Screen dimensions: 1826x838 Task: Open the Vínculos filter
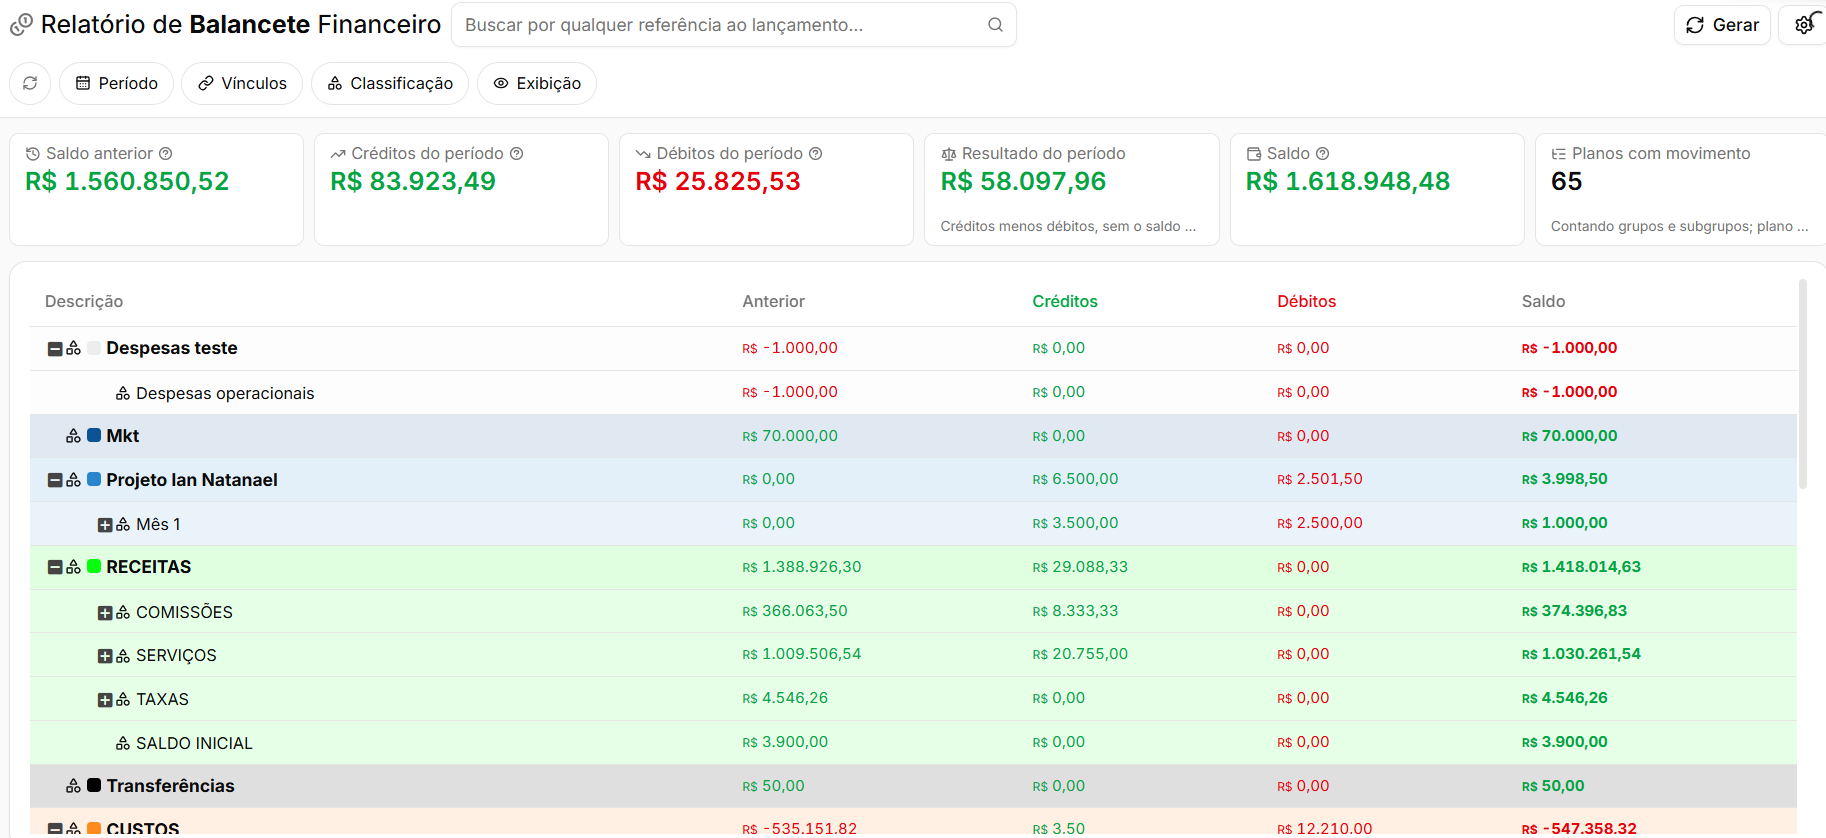(242, 83)
